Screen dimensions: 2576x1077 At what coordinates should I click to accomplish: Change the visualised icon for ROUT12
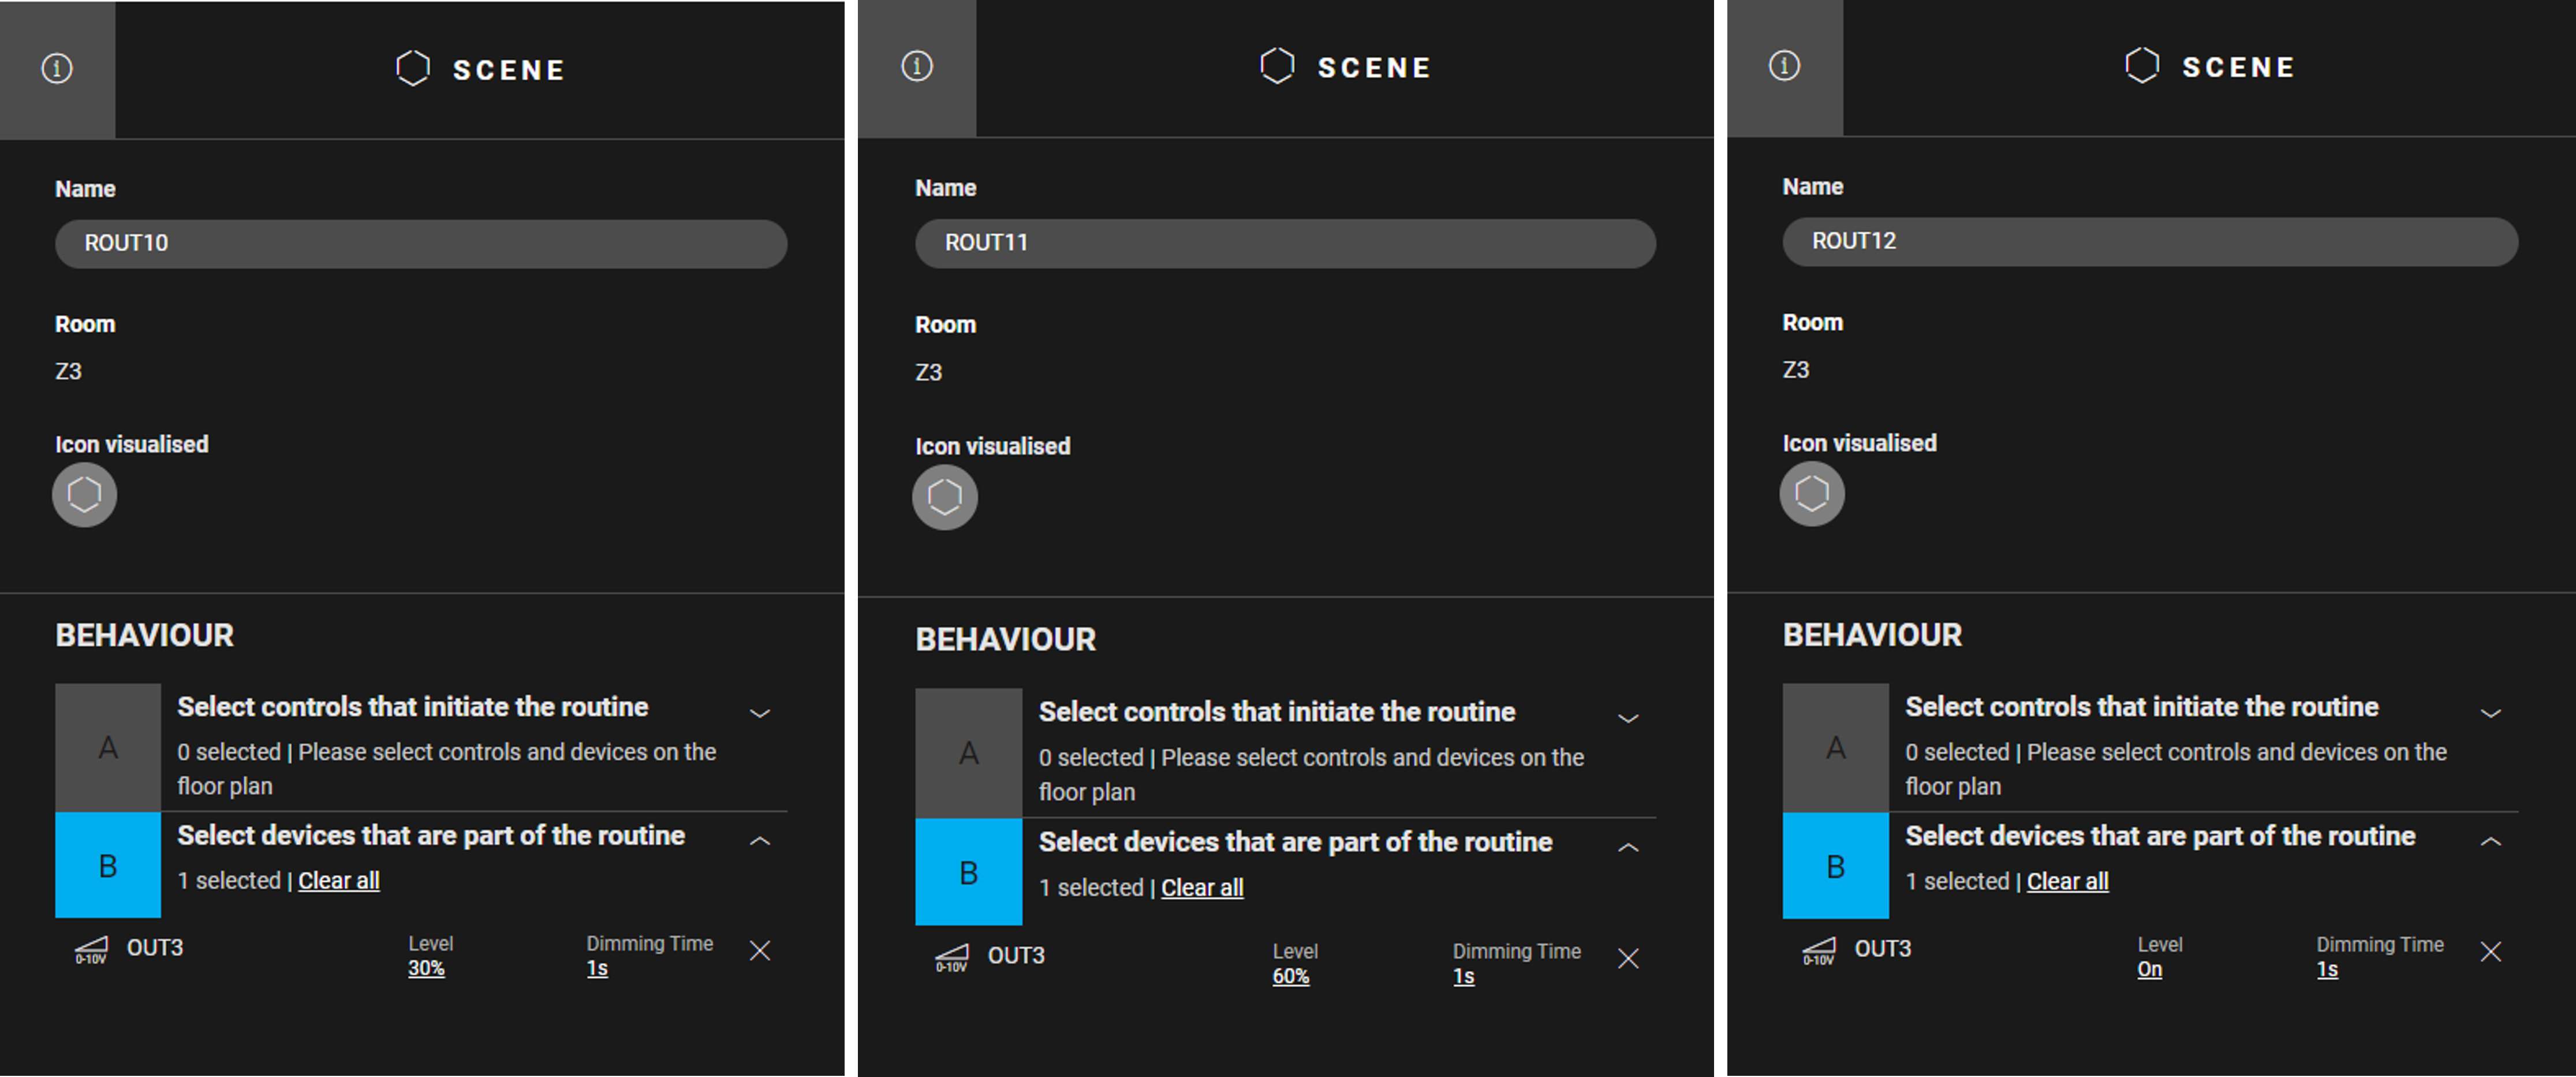pos(1811,493)
